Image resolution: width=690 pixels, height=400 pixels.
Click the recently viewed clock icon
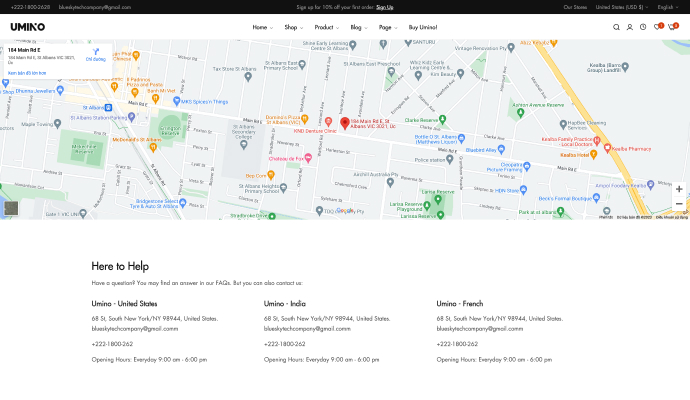tap(642, 27)
